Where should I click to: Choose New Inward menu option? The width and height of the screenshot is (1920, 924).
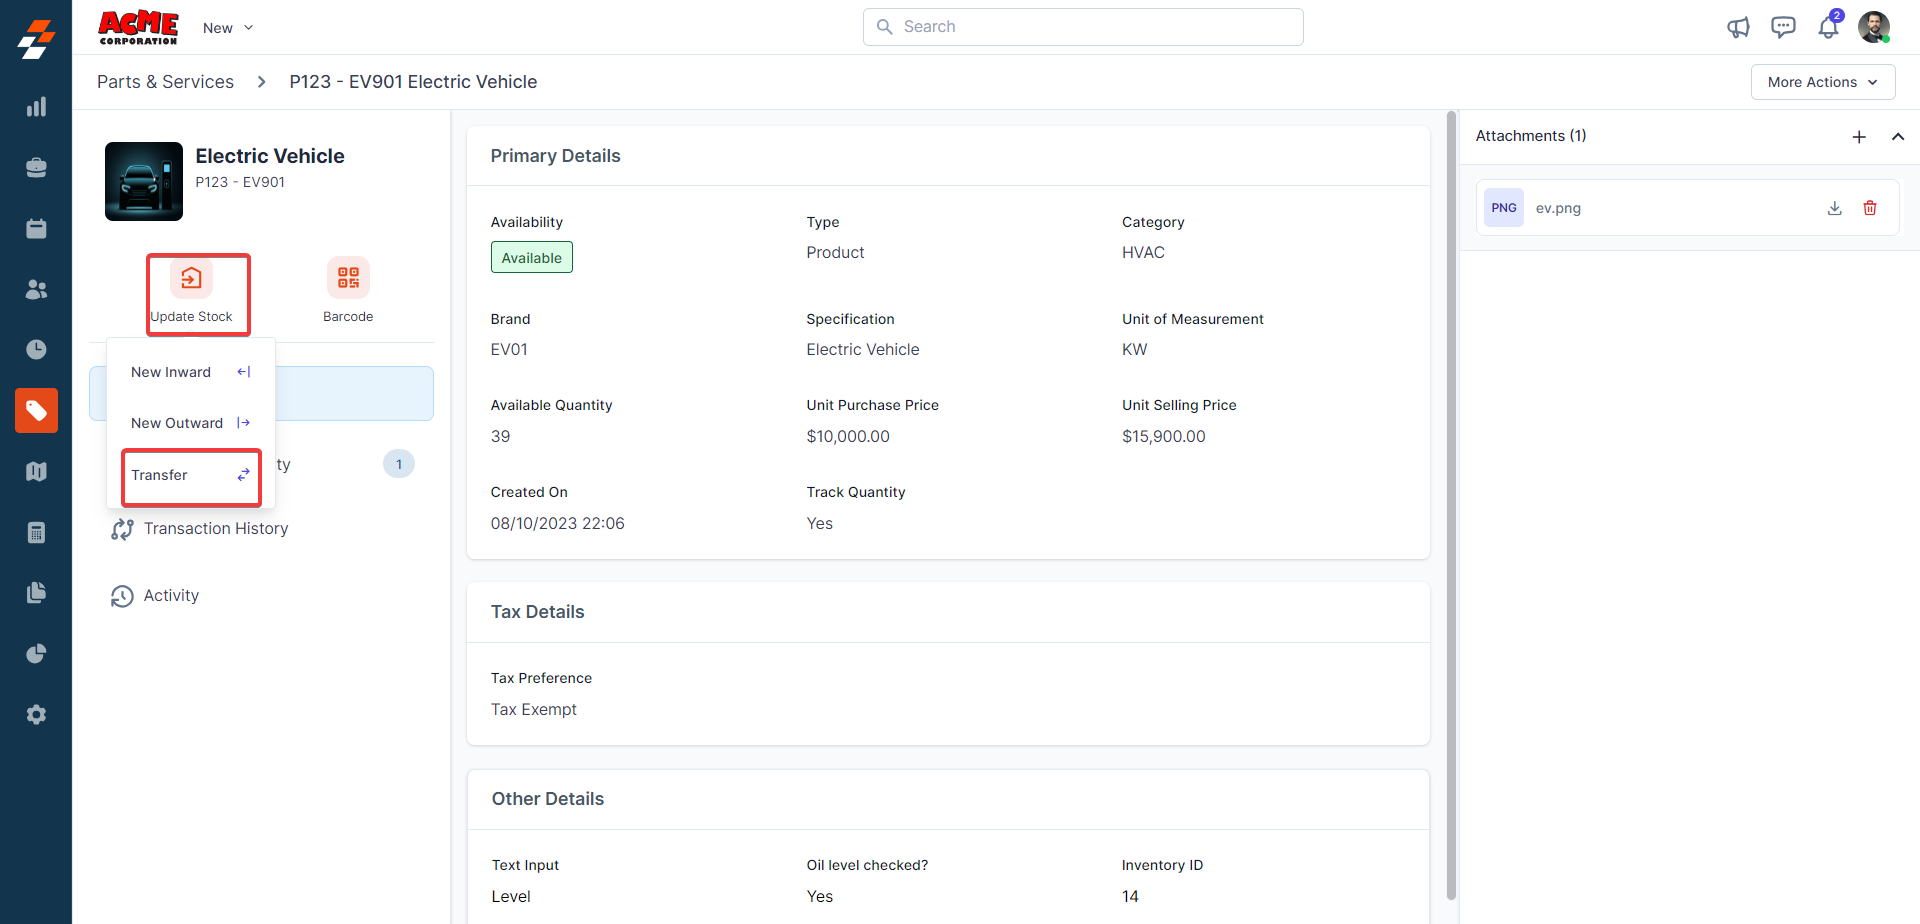coord(190,372)
